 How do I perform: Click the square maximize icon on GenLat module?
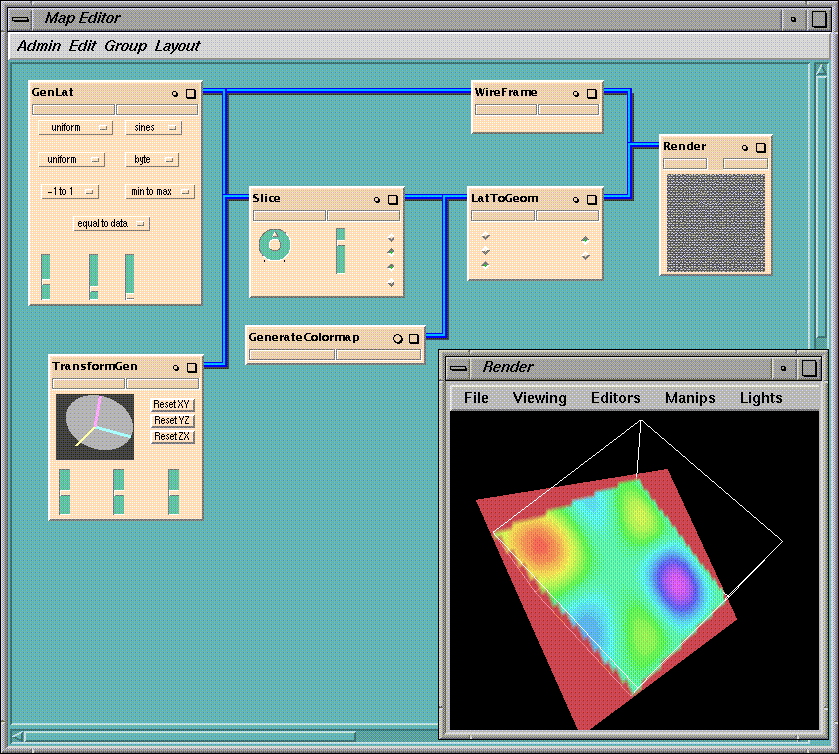click(x=190, y=93)
